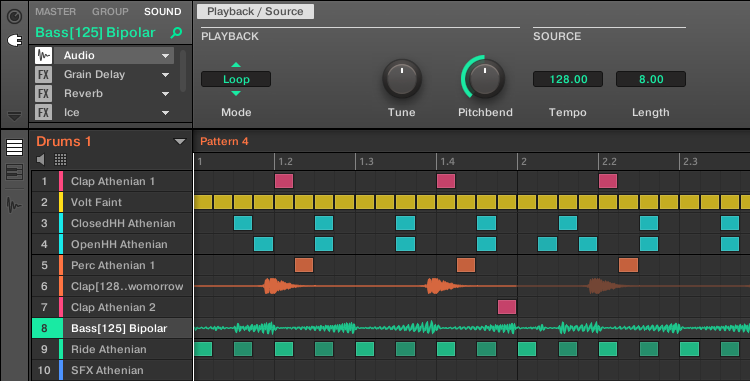The image size is (750, 381).
Task: Toggle the FX icon for Grain Delay
Action: tap(44, 75)
